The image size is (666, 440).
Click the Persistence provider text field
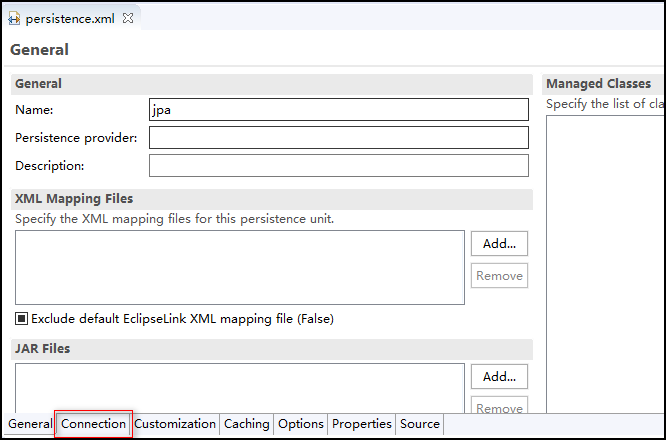[x=339, y=138]
